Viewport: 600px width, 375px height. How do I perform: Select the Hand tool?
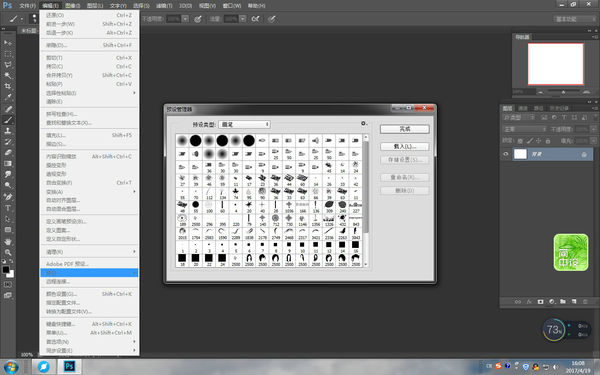8,241
